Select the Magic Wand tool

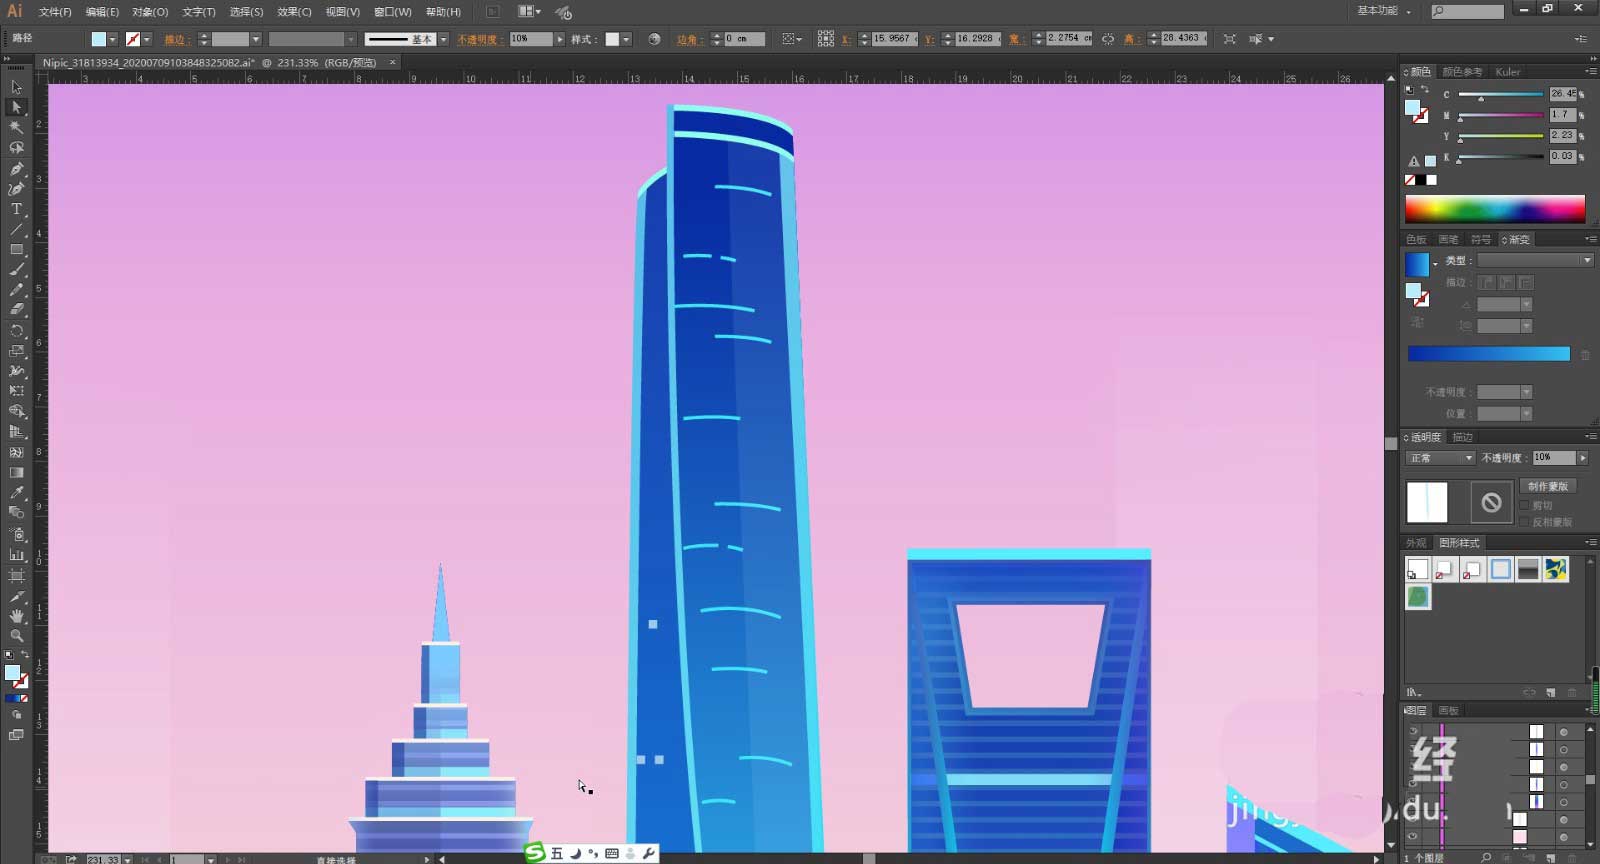(16, 127)
